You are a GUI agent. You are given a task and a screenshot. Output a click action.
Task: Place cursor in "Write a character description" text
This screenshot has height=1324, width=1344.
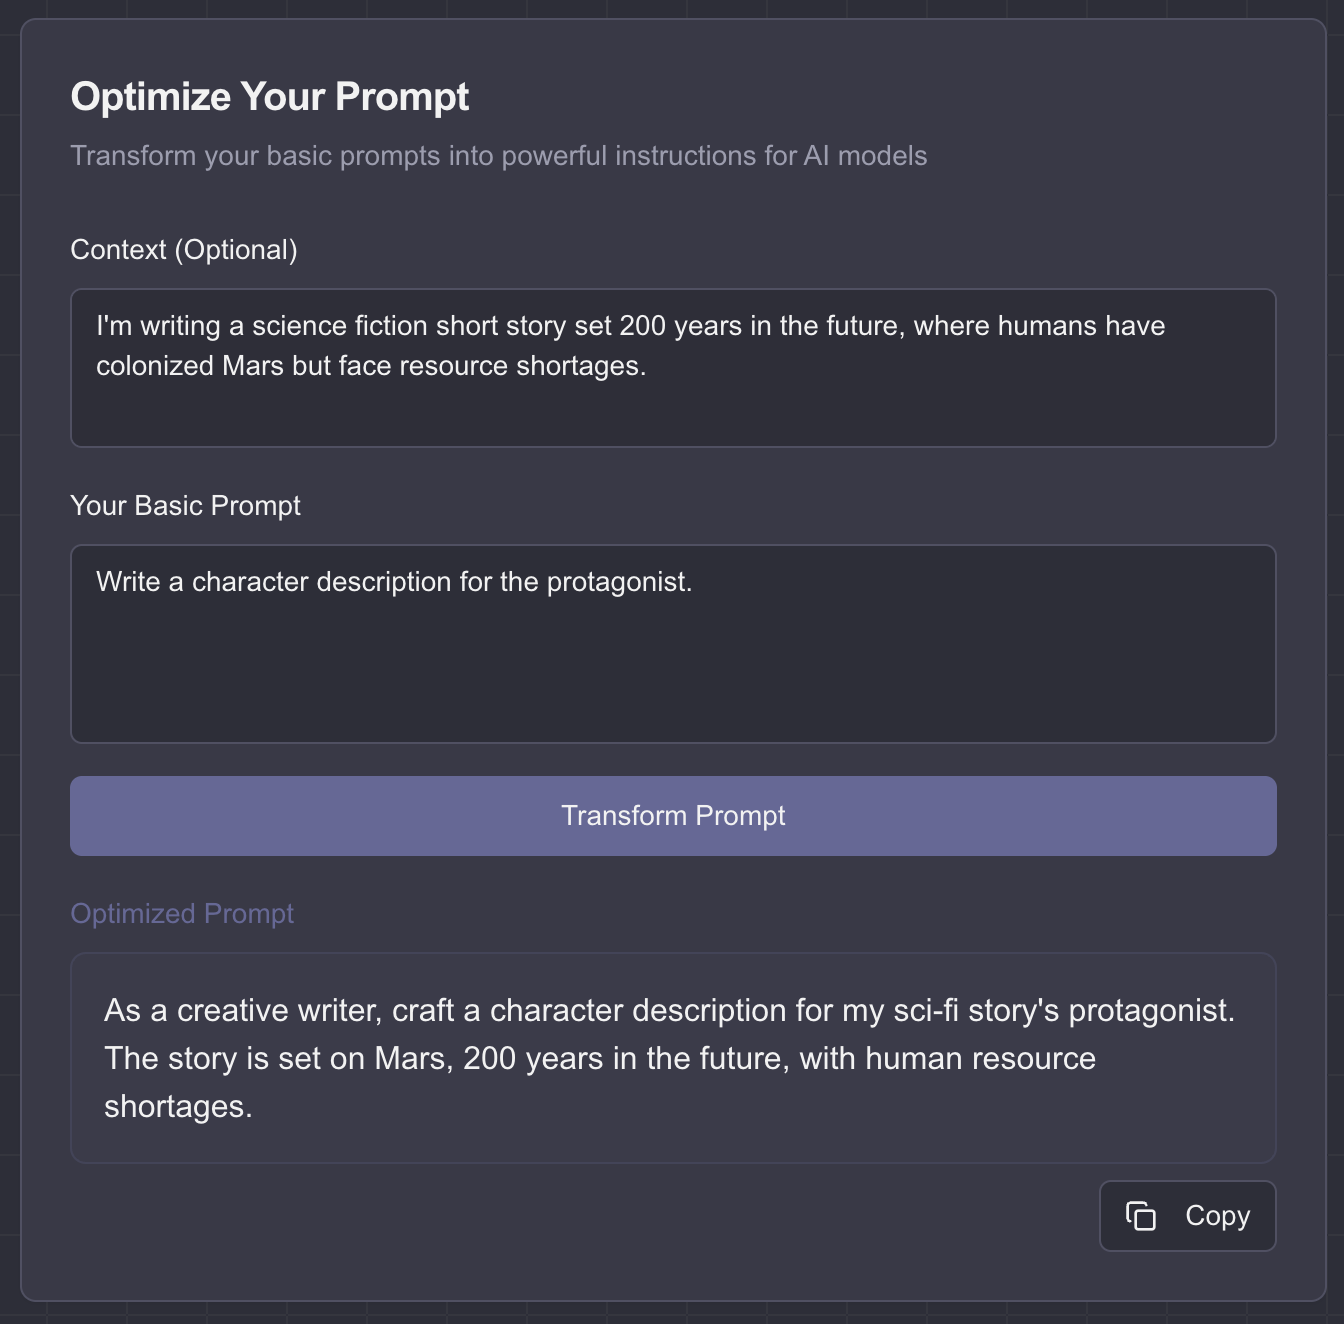click(x=394, y=582)
